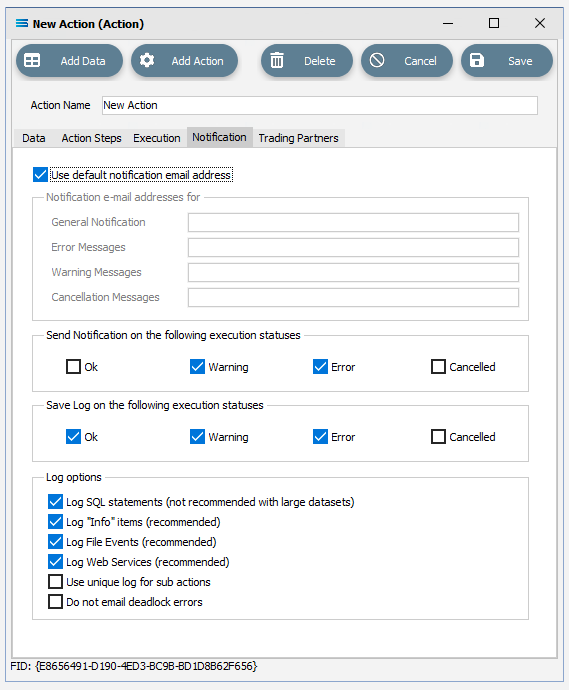Uncheck Warning under Send Notification statuses
The width and height of the screenshot is (569, 690).
pos(197,367)
